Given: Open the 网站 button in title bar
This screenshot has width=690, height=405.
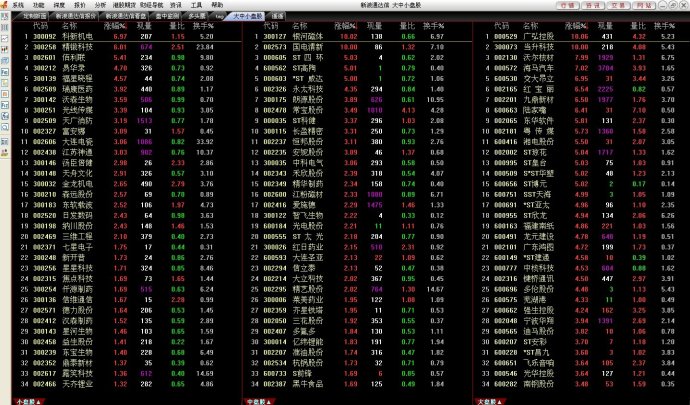Looking at the screenshot, I should click(643, 5).
